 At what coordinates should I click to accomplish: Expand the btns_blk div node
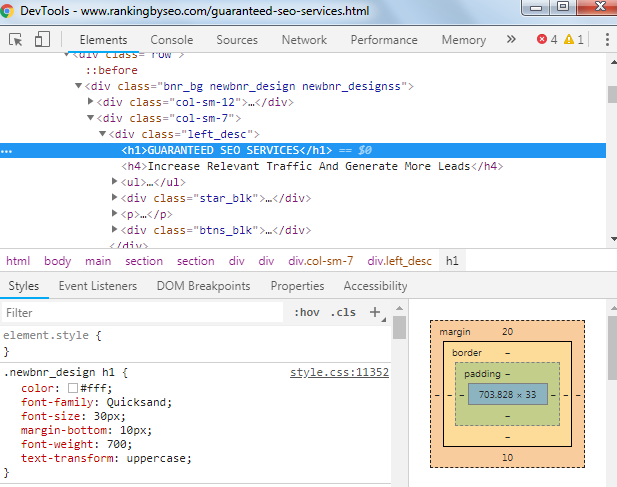click(115, 229)
